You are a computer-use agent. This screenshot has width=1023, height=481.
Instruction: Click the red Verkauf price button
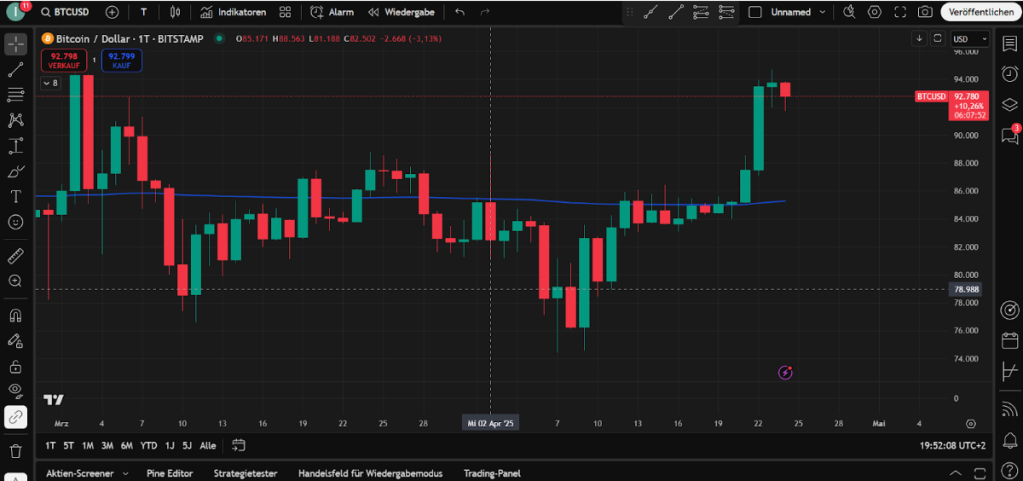64,60
